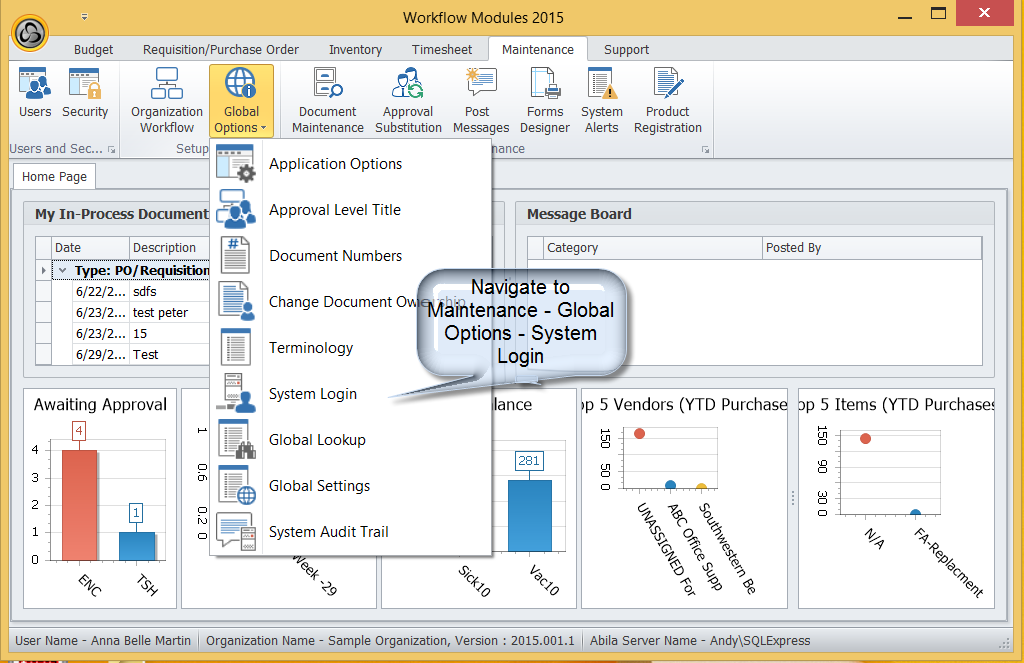Collapse the Type: PO/Requisition group row
Image resolution: width=1024 pixels, height=663 pixels.
tap(63, 271)
